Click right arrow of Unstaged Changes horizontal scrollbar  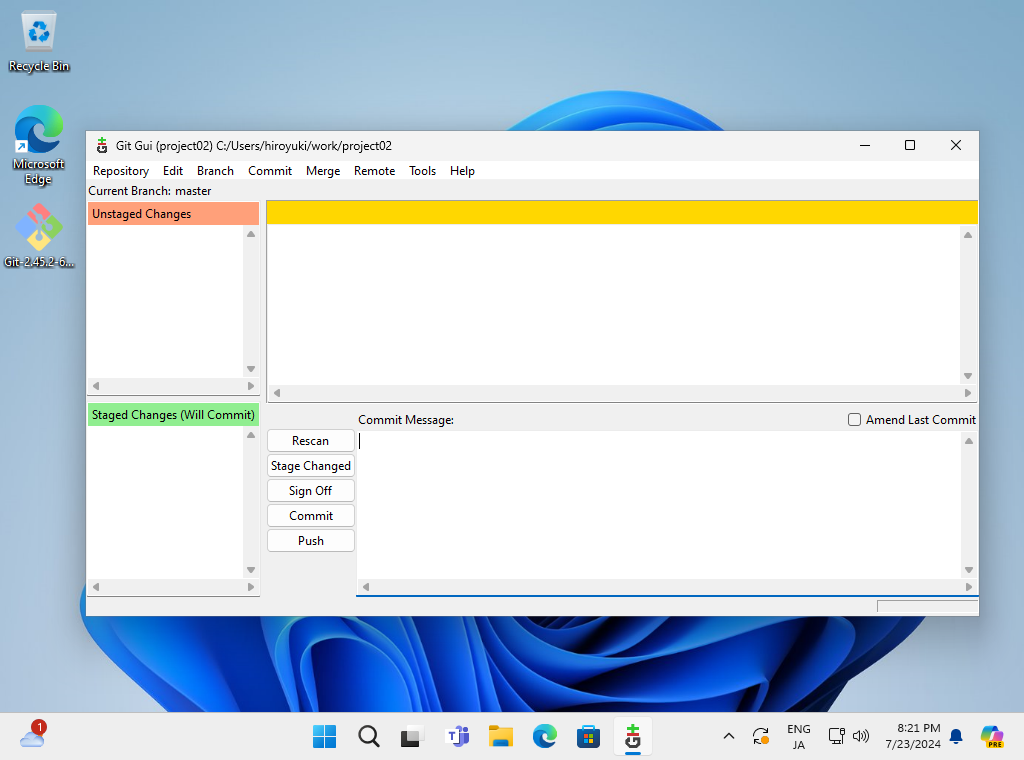pos(251,386)
